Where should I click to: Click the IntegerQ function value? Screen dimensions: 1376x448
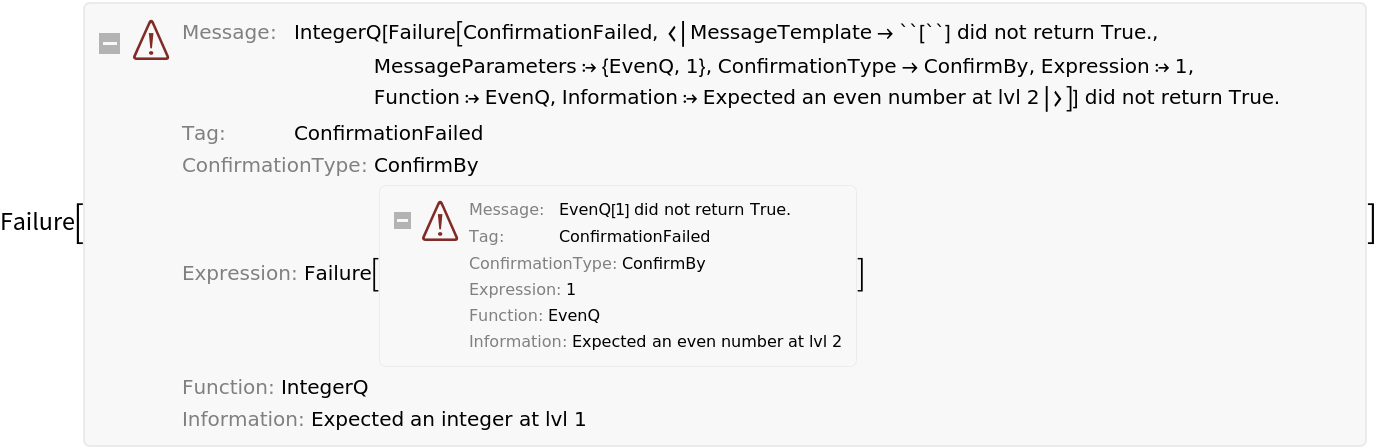pyautogui.click(x=324, y=387)
